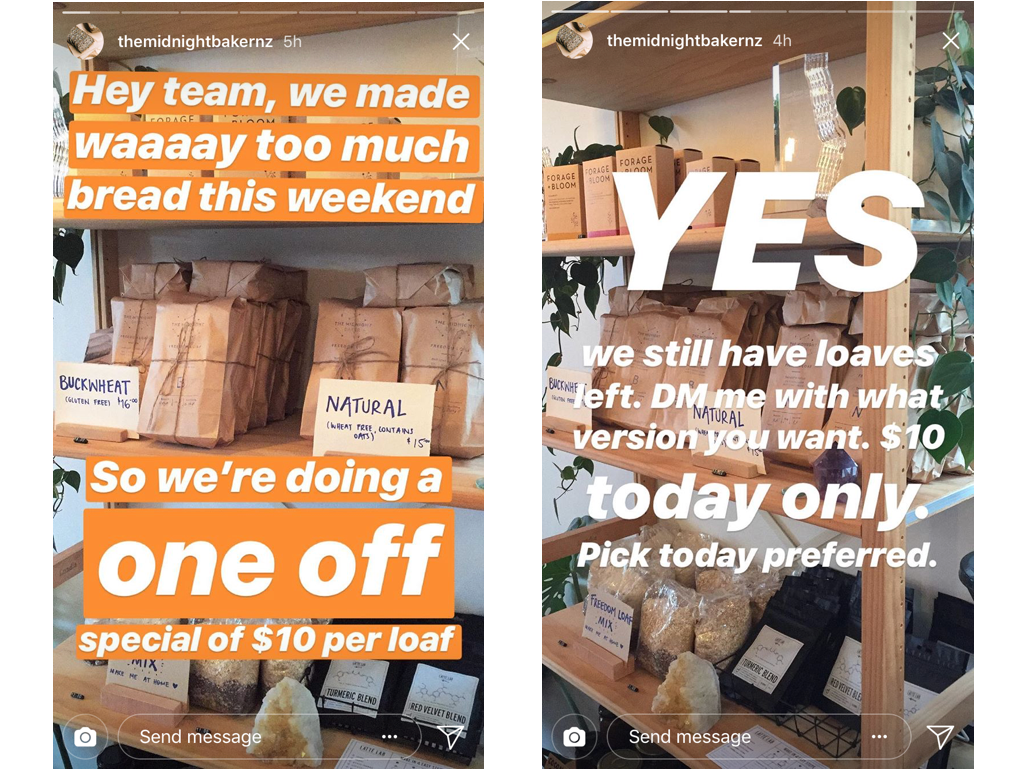Focus Send message field in left story

268,736
